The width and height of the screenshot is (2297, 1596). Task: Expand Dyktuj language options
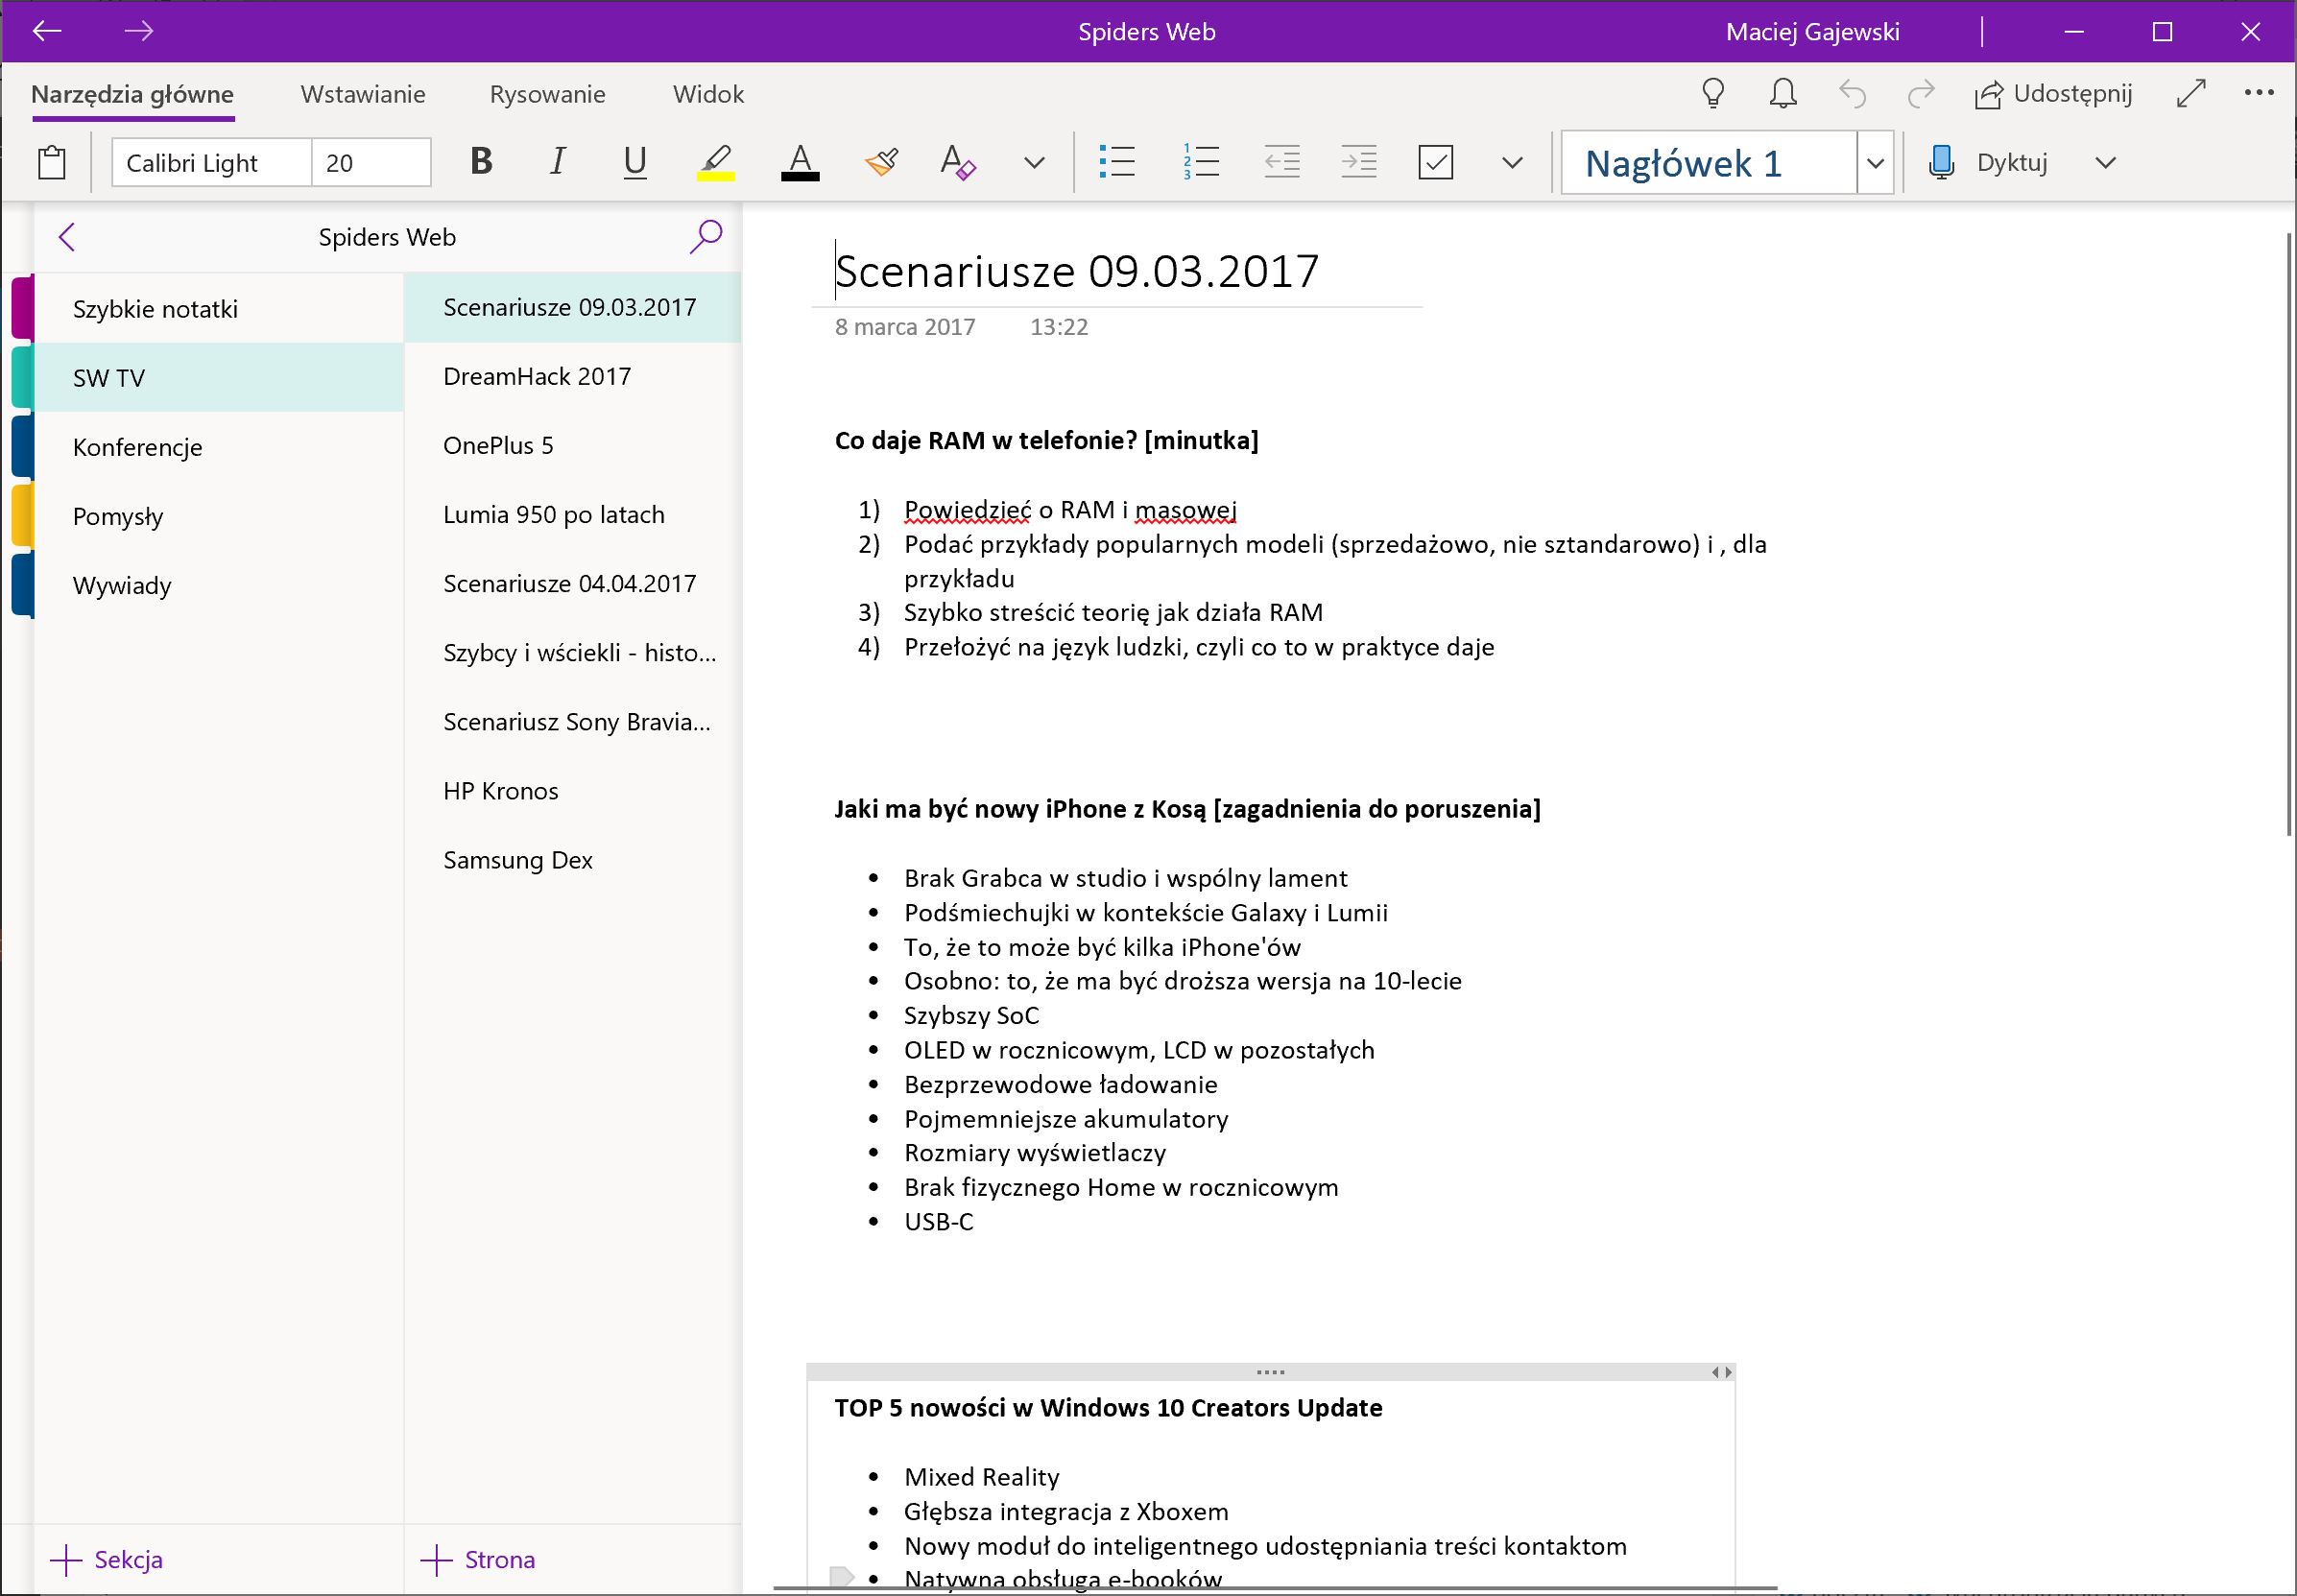point(2105,162)
